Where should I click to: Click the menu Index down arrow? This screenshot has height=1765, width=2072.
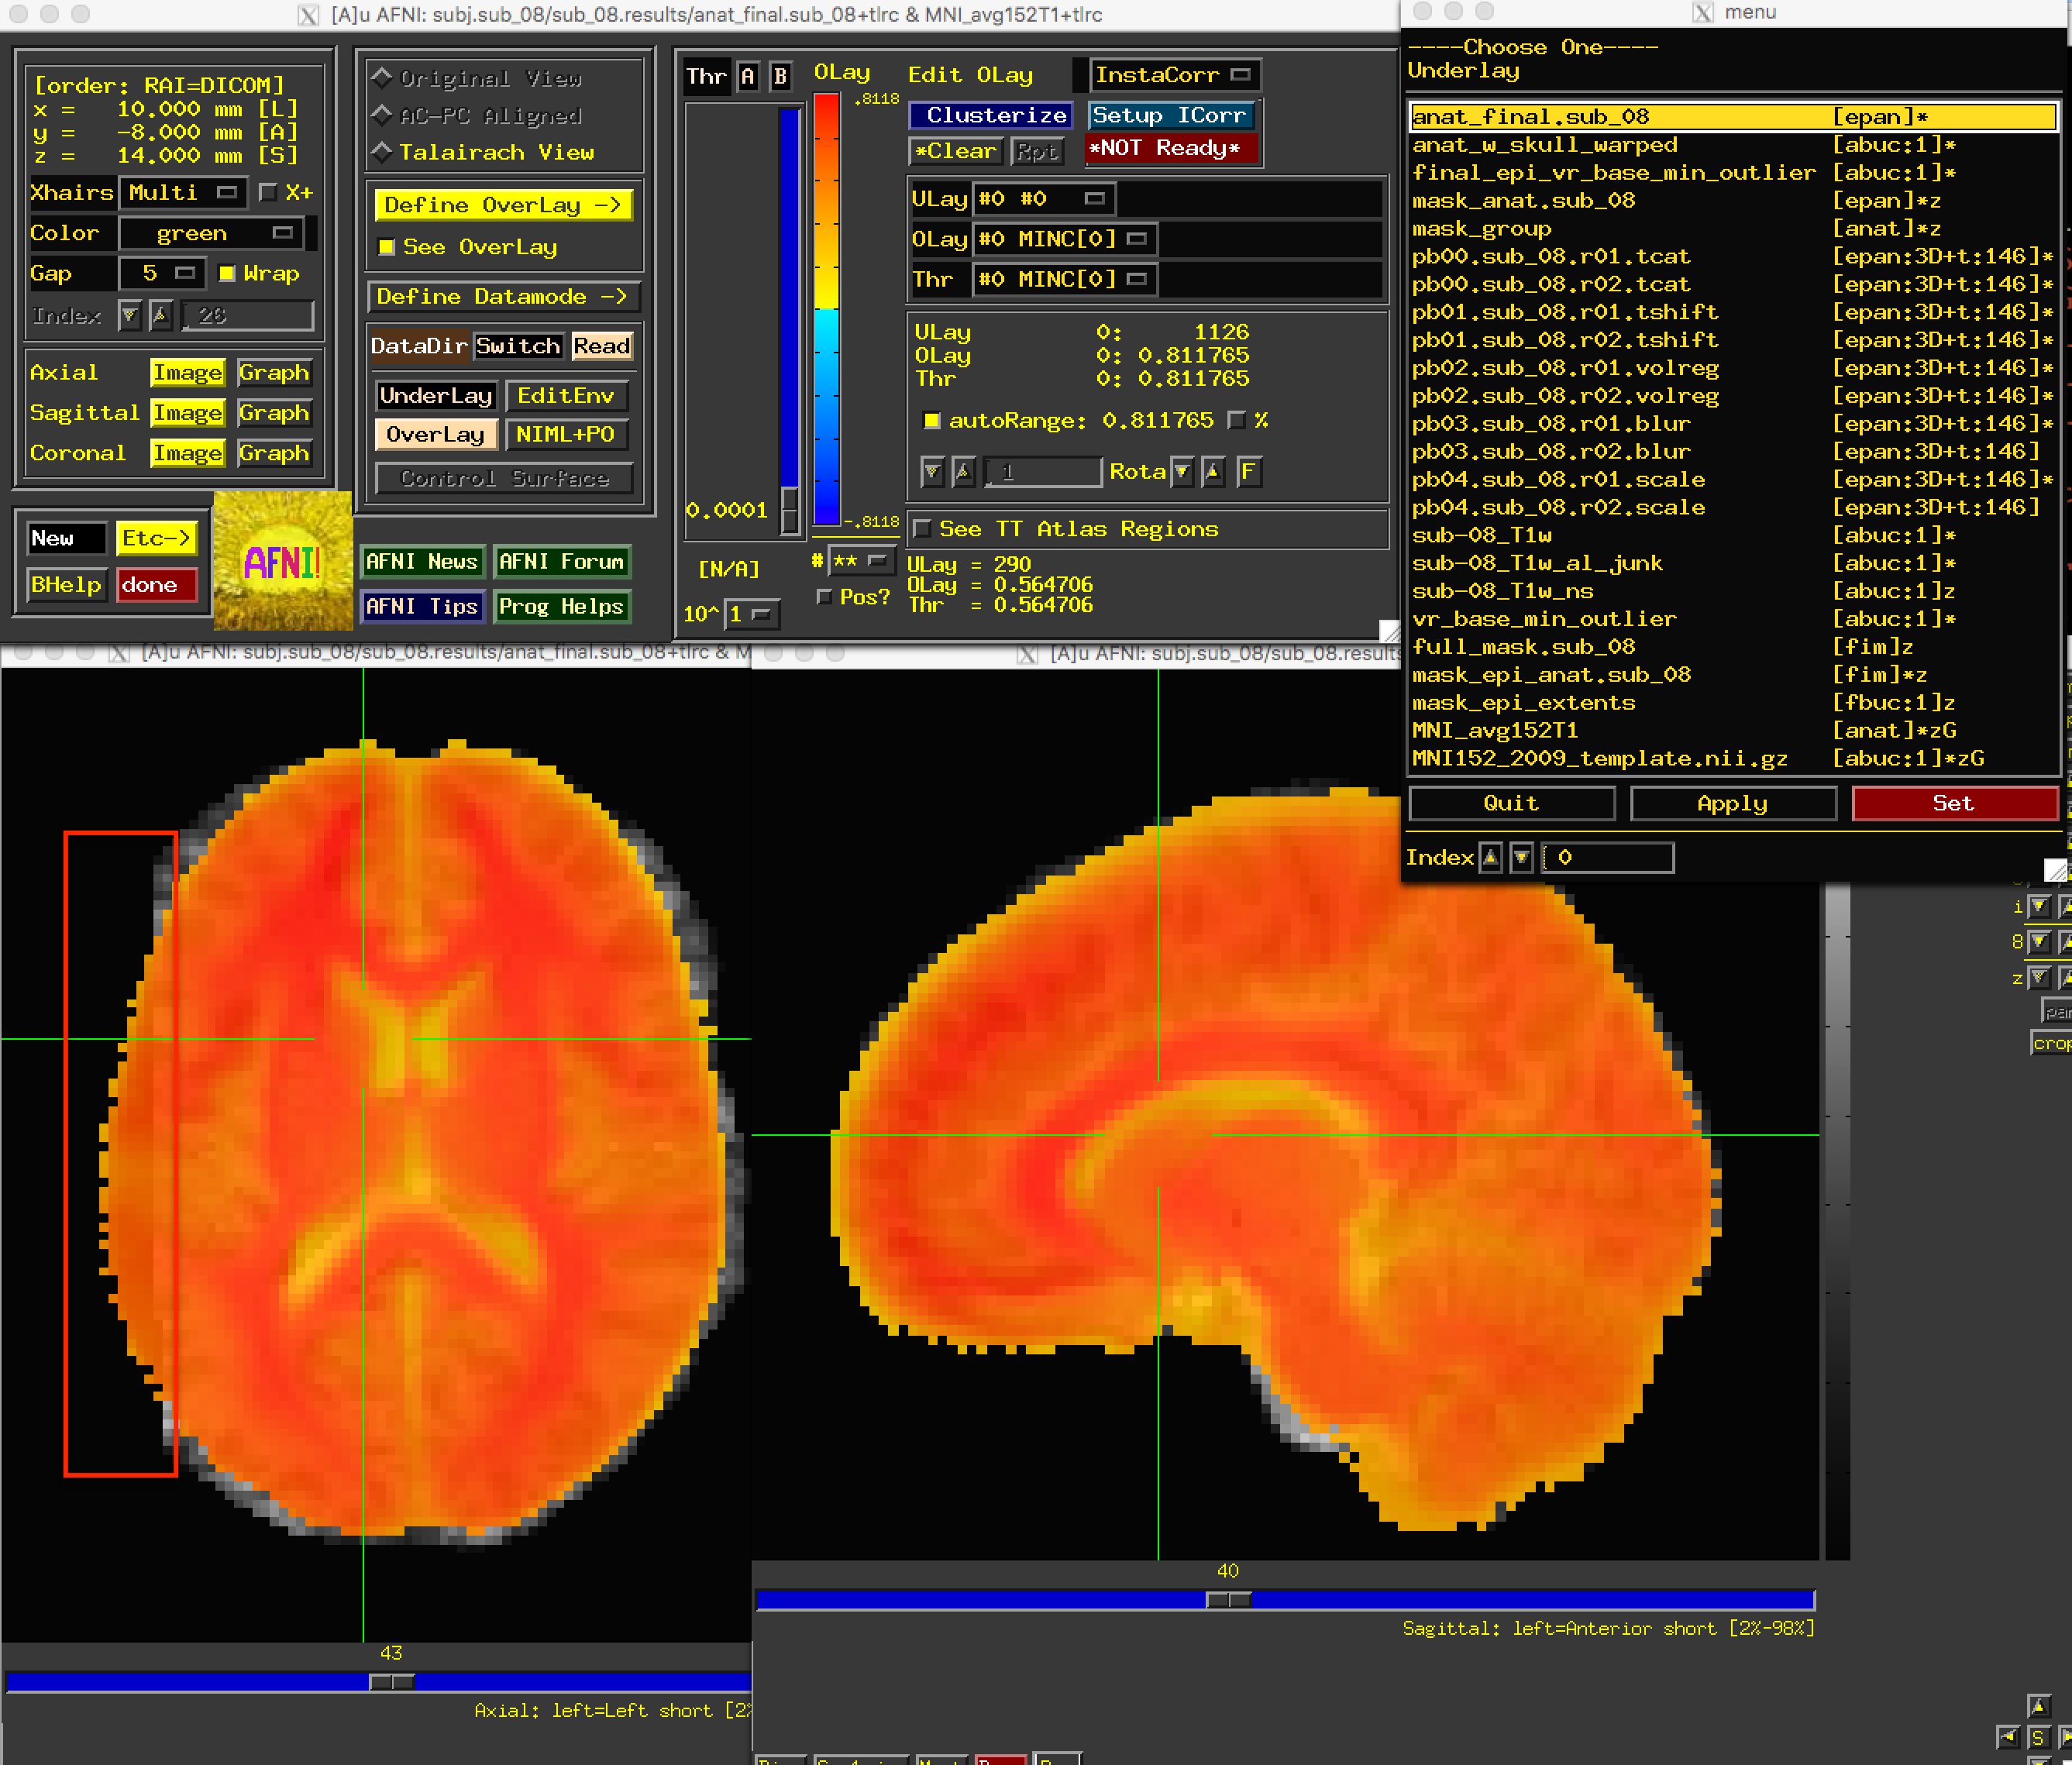click(x=1521, y=857)
